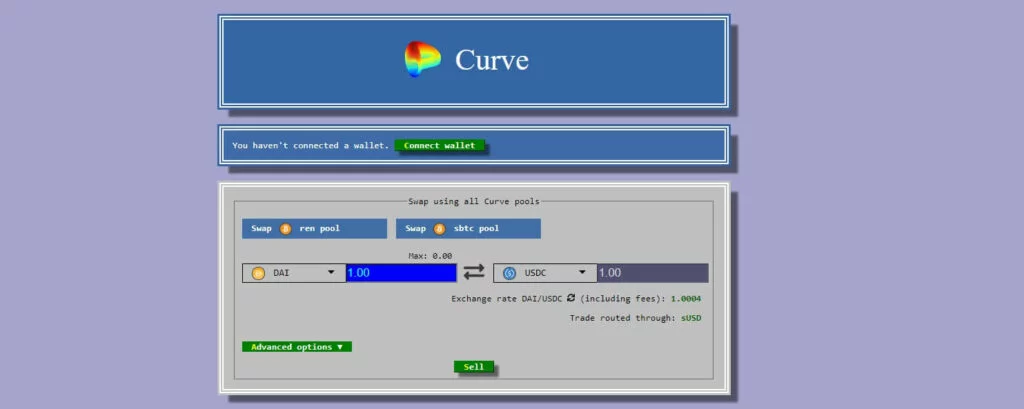Flip the exchange rate with refresh icon
This screenshot has height=409, width=1024.
tap(571, 298)
